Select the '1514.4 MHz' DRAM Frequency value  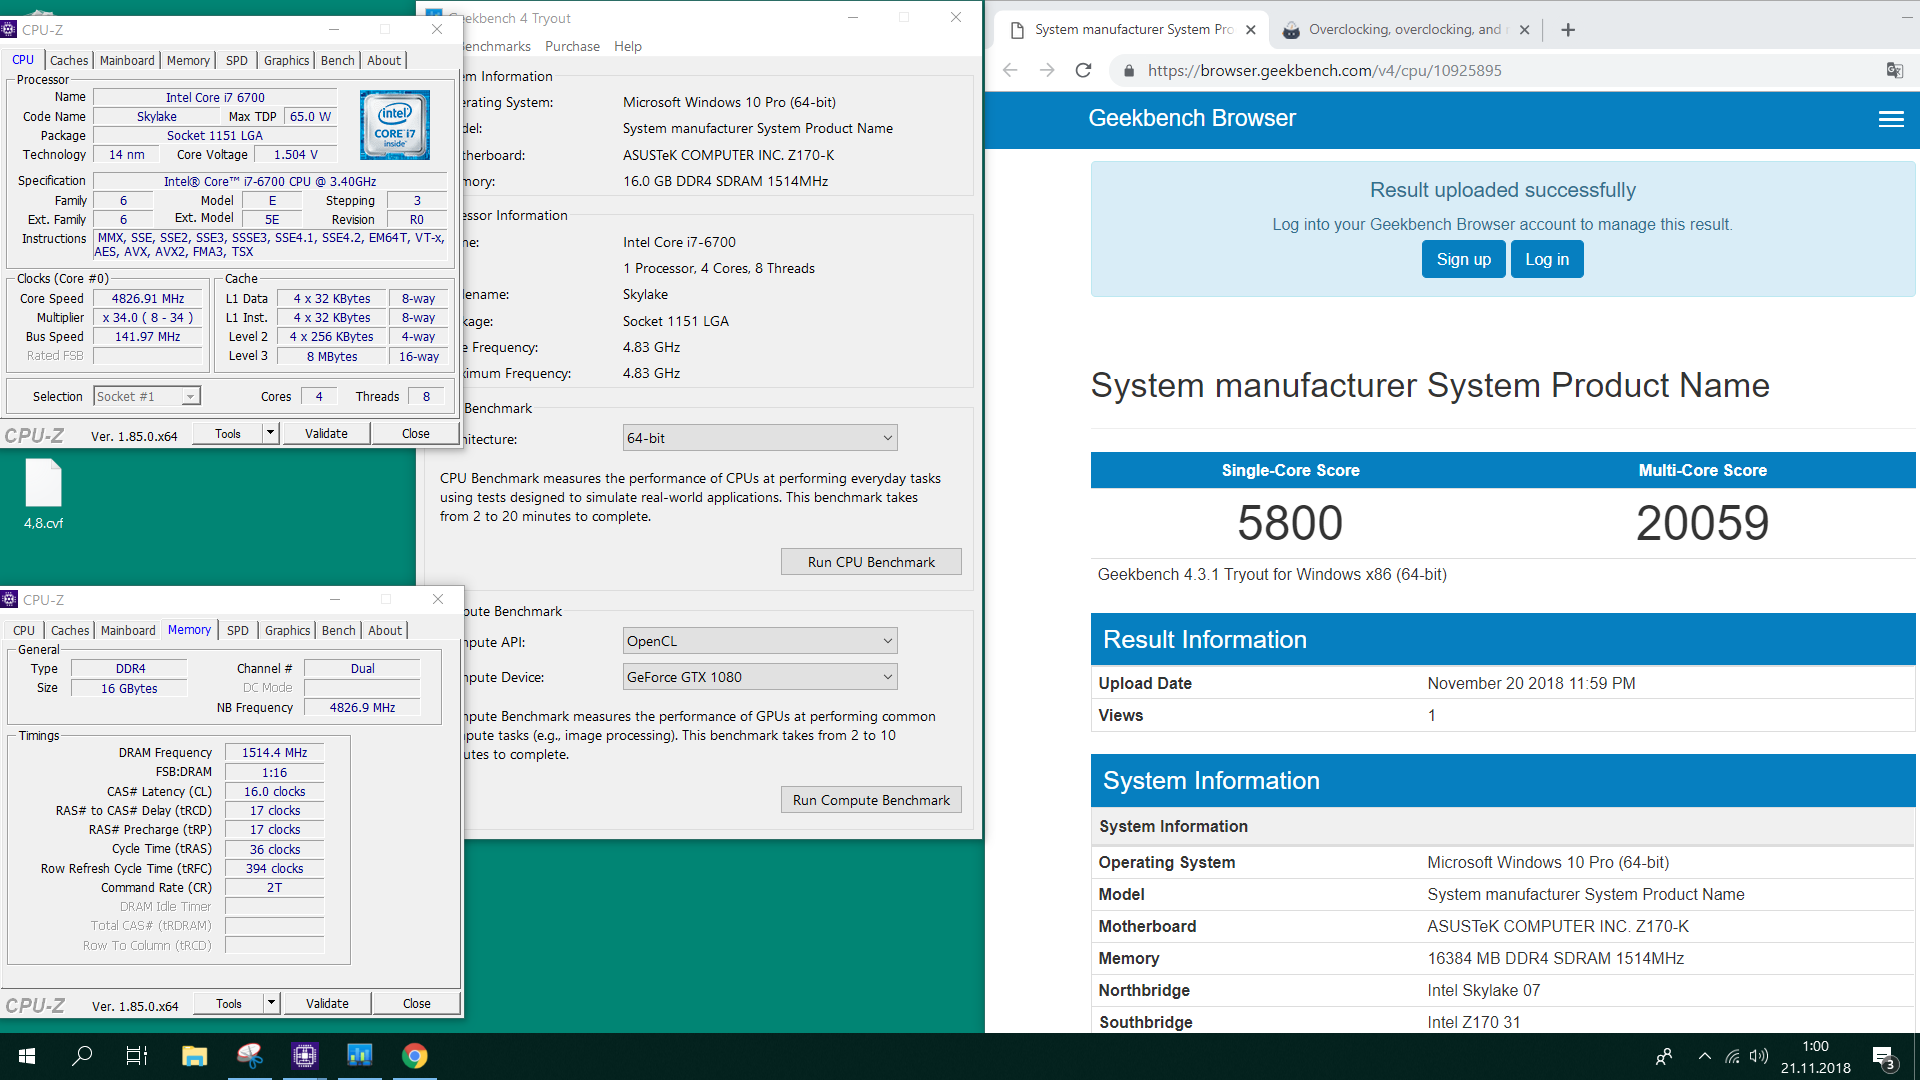point(274,753)
